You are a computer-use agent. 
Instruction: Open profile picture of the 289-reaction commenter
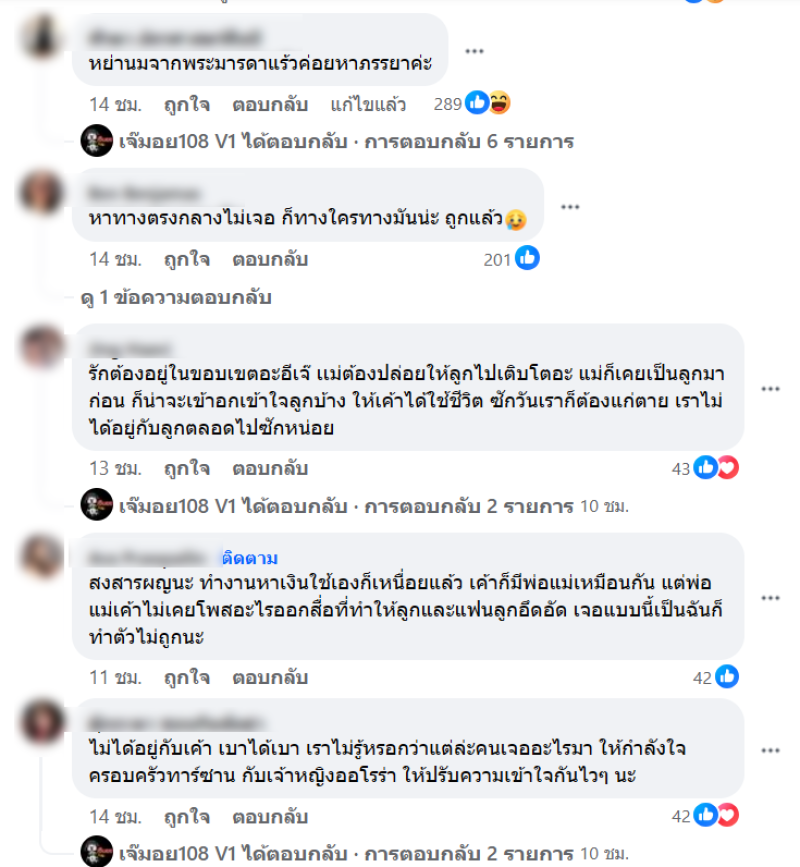[x=41, y=36]
